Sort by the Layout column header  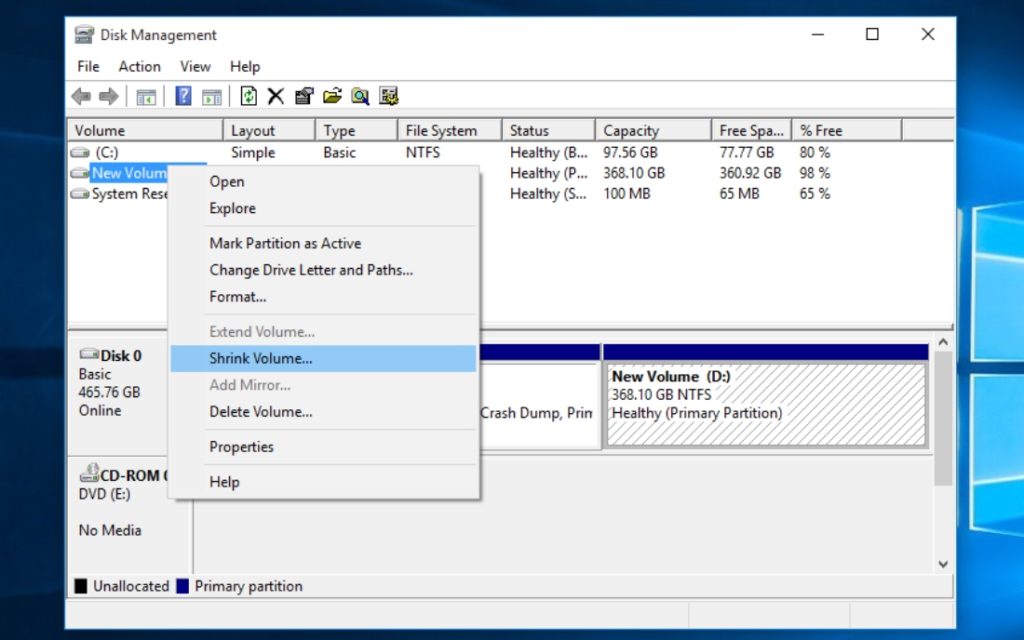(x=269, y=131)
